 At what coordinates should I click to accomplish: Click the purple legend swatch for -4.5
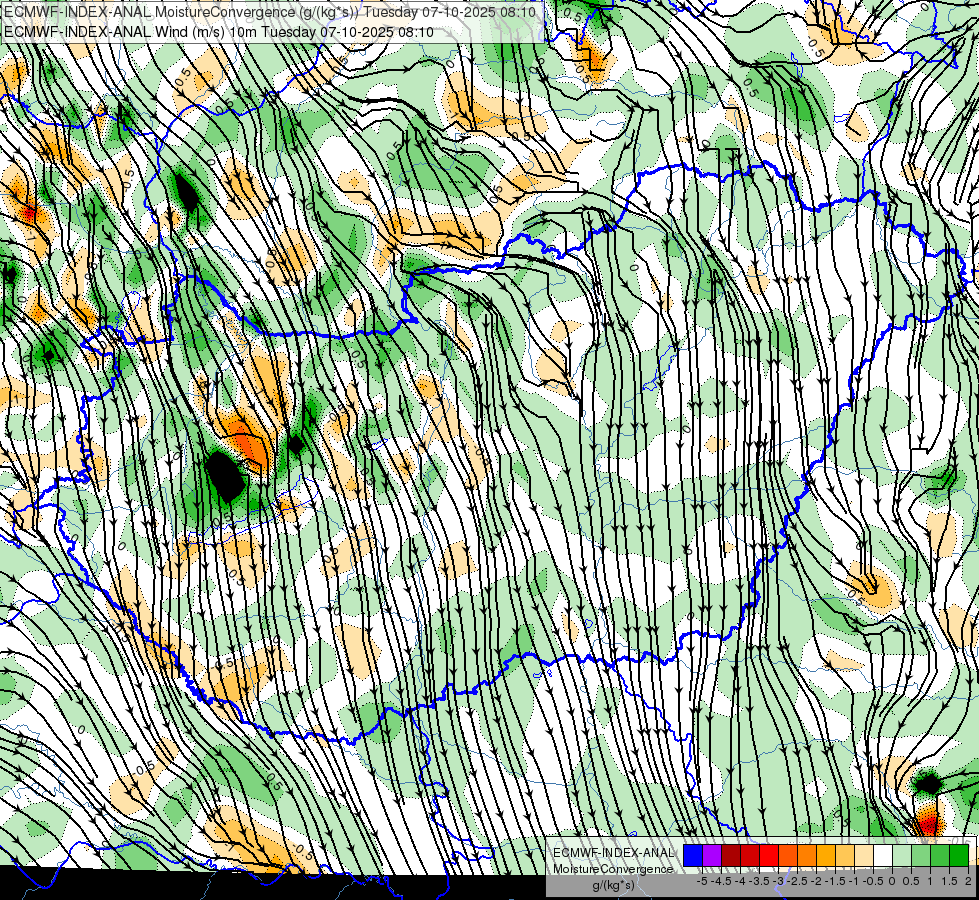tap(712, 855)
